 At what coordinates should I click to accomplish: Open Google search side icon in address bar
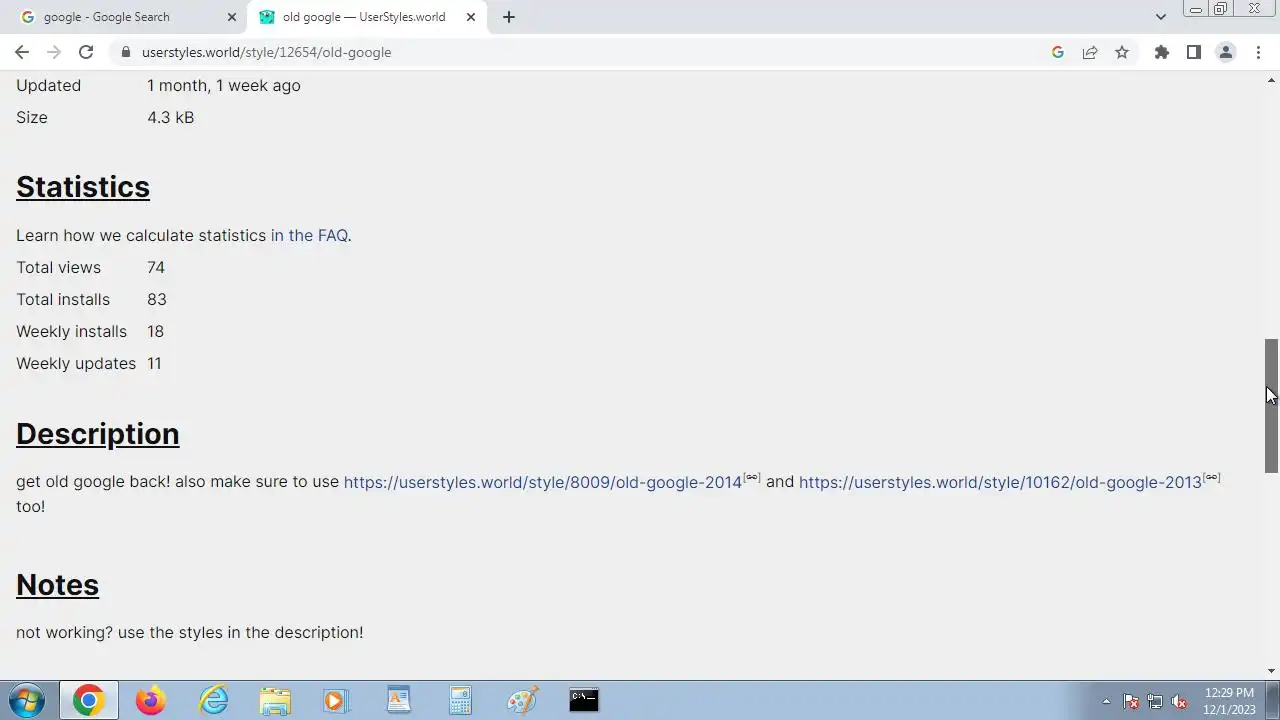pyautogui.click(x=1058, y=52)
